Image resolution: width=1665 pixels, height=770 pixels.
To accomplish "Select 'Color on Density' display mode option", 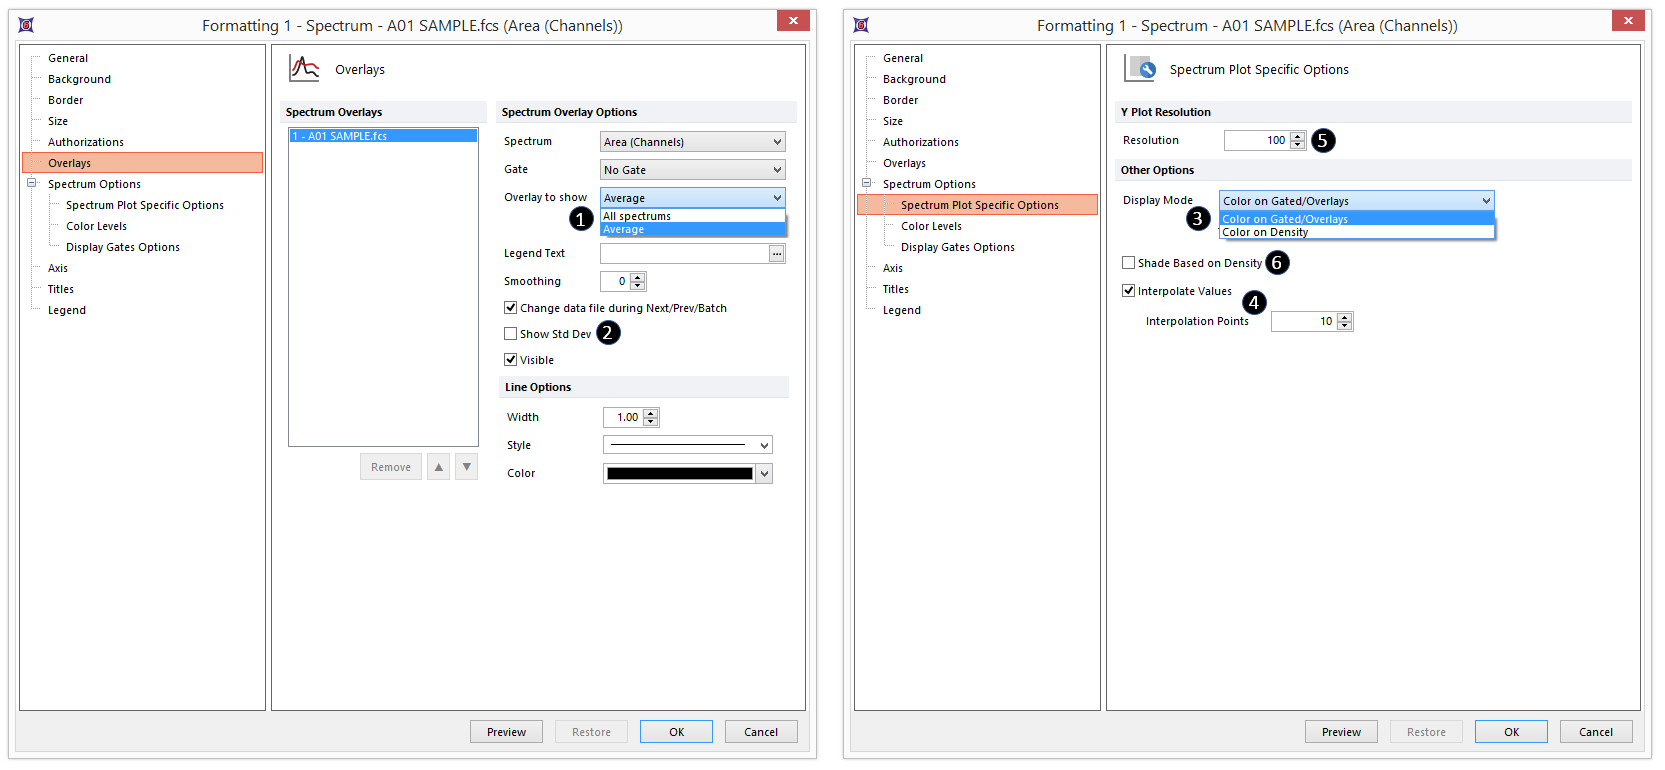I will tap(1265, 232).
